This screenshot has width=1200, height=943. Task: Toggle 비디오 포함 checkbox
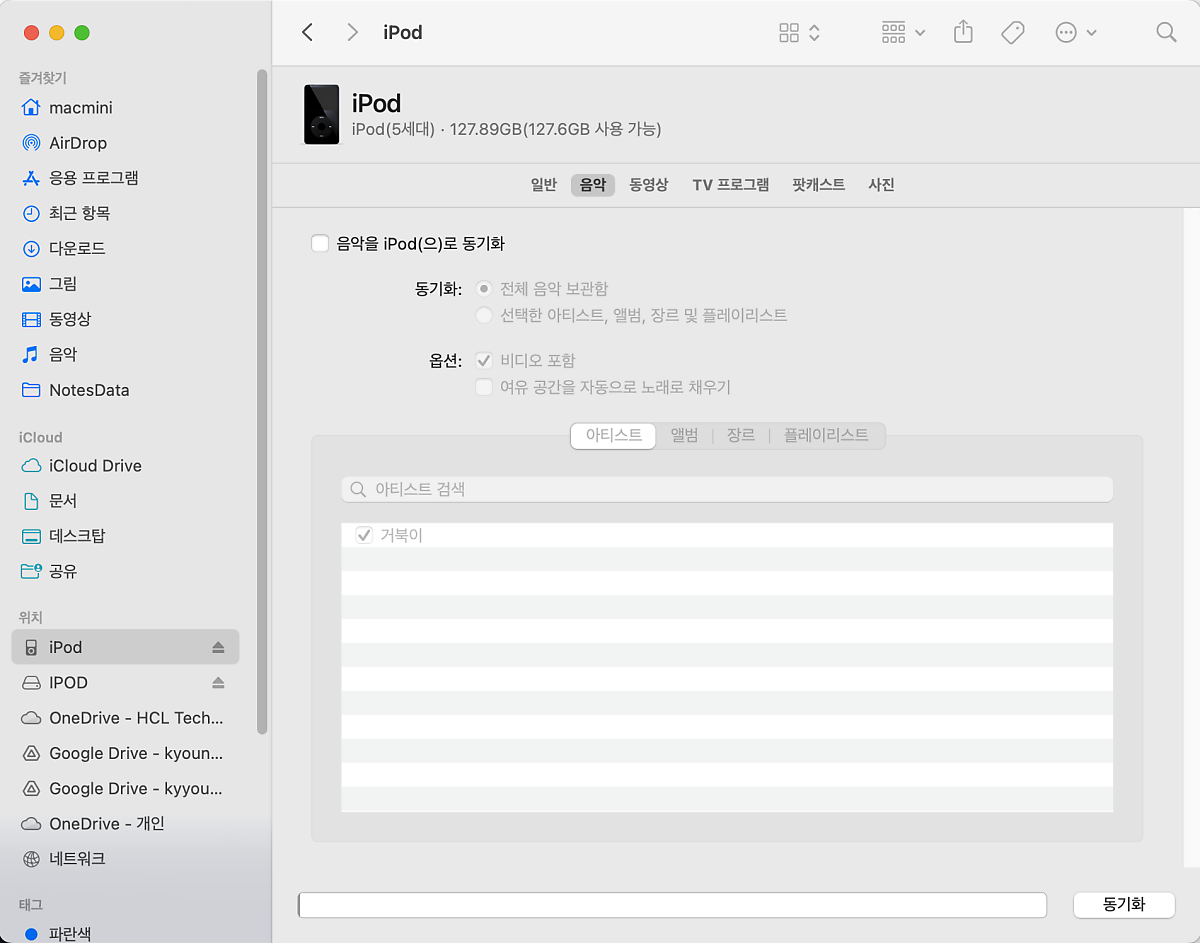(484, 361)
